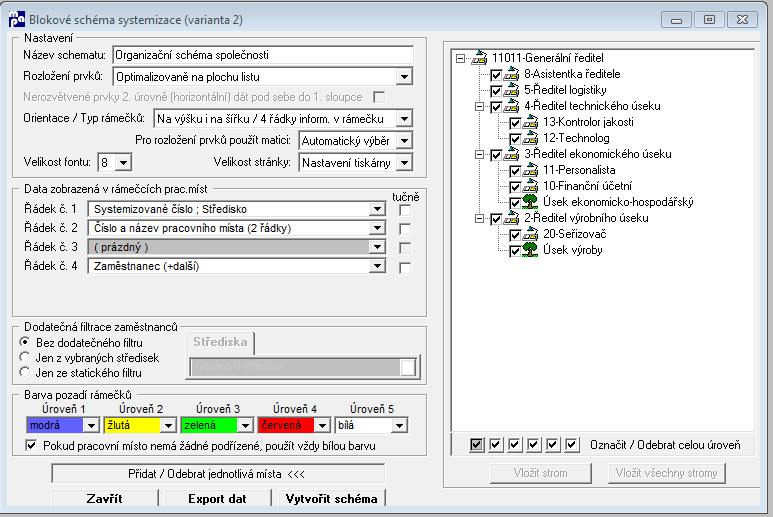Viewport: 773px width, 517px height.
Task: Collapse the 4-Ředitel technického úseku node
Action: coord(479,106)
